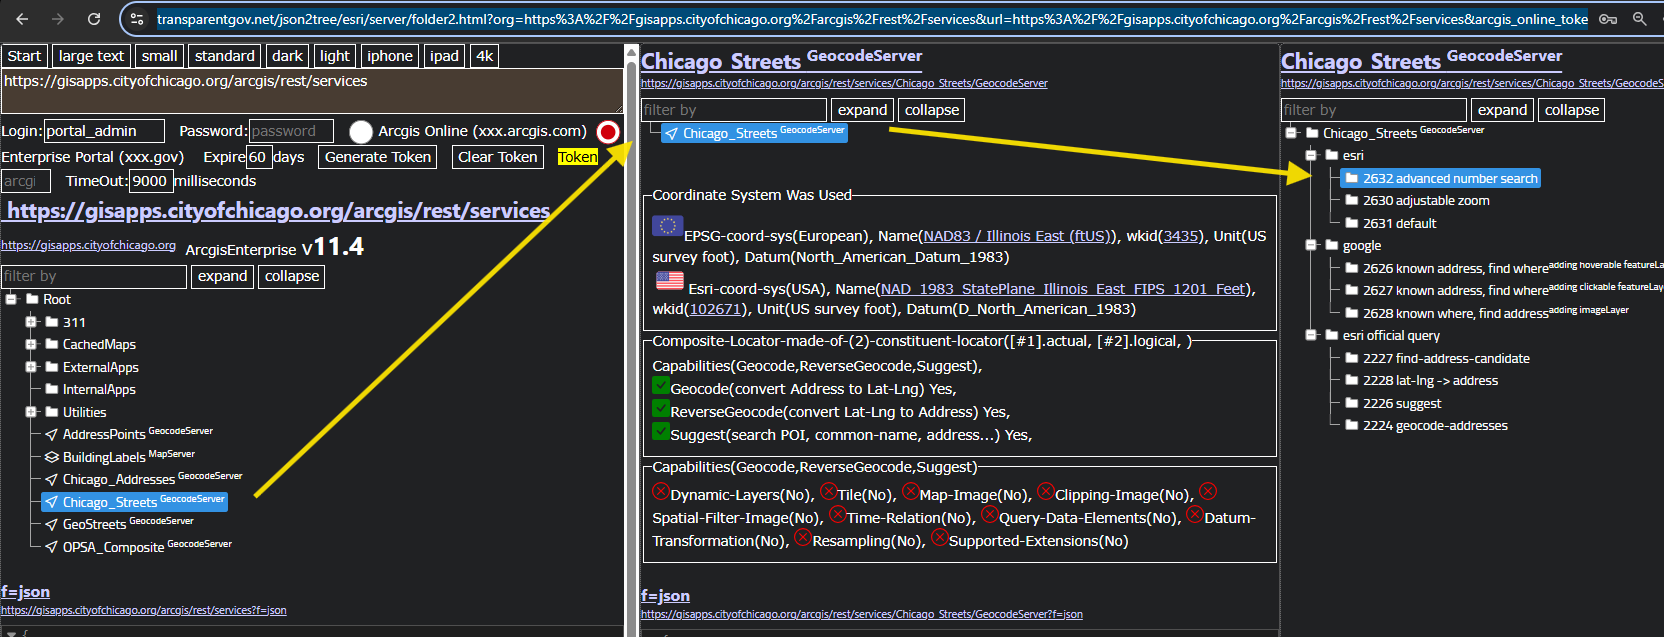Expand the 311 folder node
This screenshot has height=637, width=1664.
[x=31, y=322]
